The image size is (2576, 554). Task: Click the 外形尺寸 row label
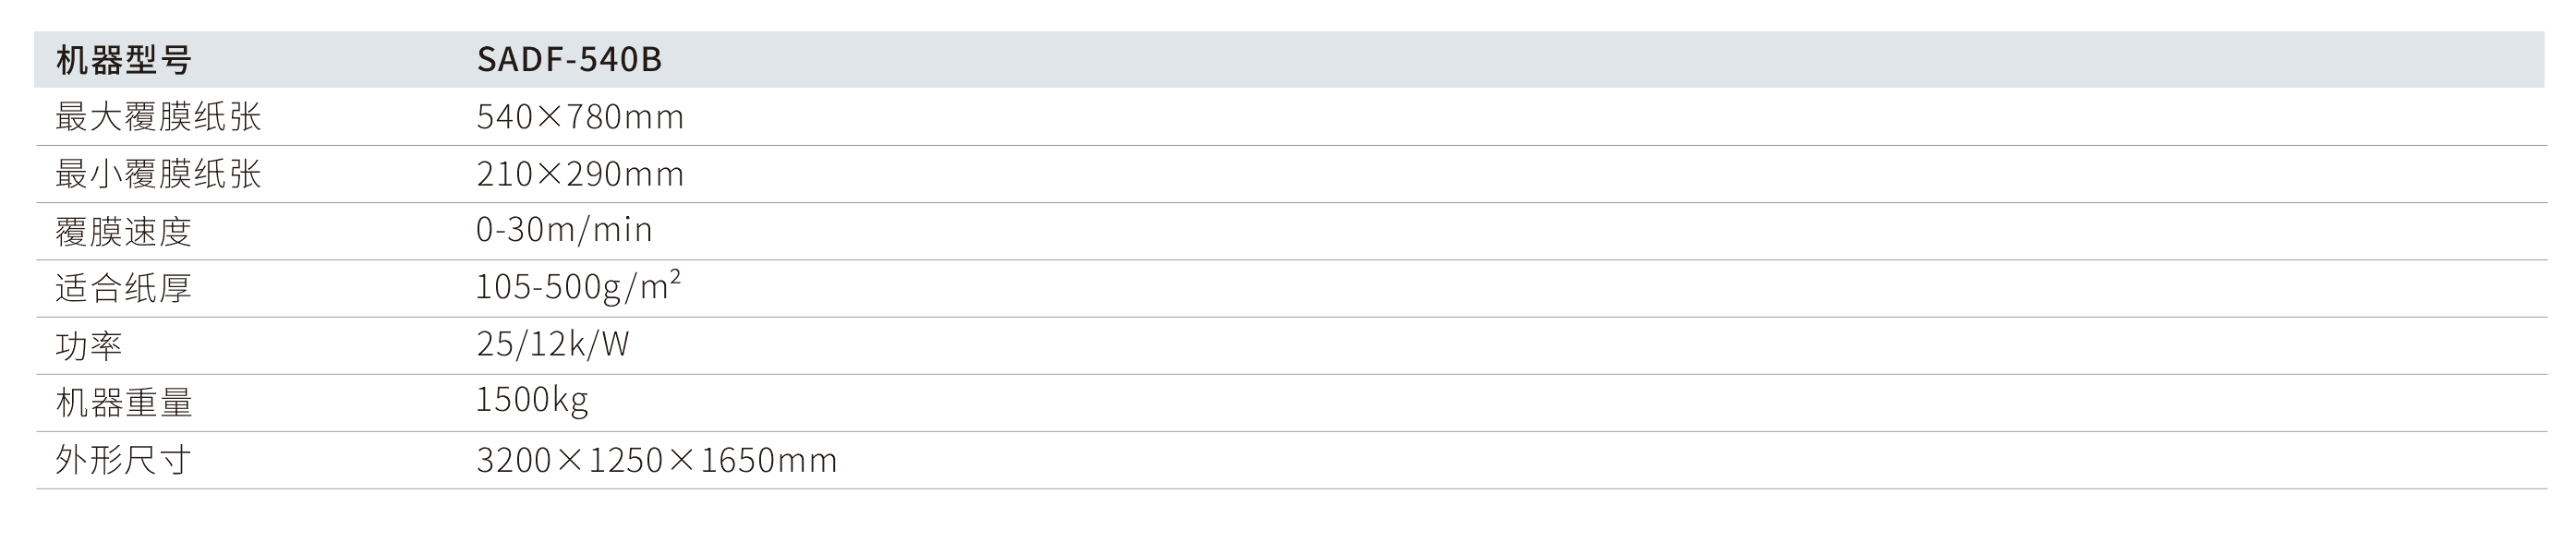pyautogui.click(x=123, y=460)
